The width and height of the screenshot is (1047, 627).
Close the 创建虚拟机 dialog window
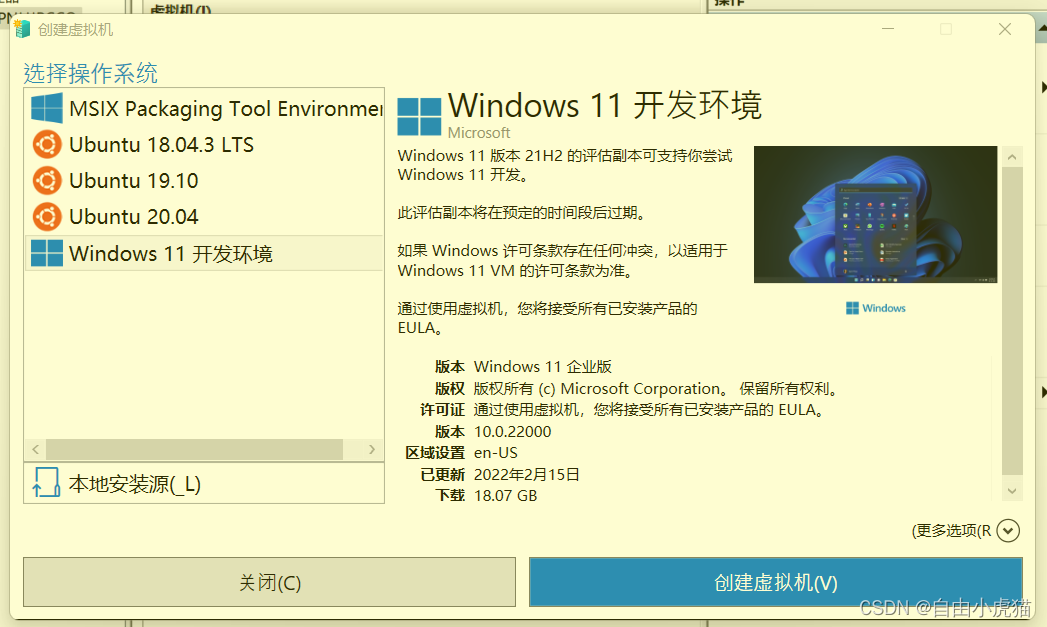point(1005,29)
